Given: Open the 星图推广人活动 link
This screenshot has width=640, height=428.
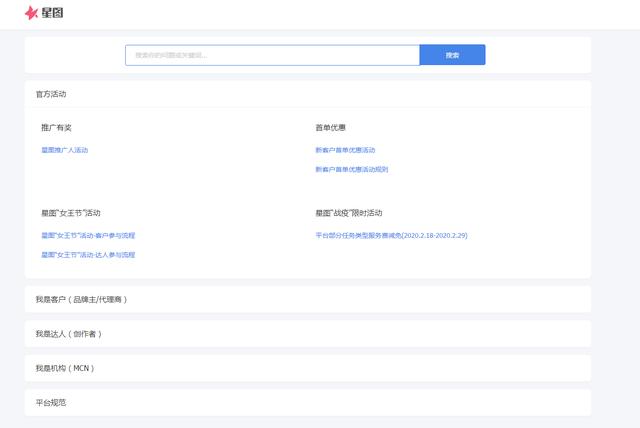Looking at the screenshot, I should click(x=65, y=150).
